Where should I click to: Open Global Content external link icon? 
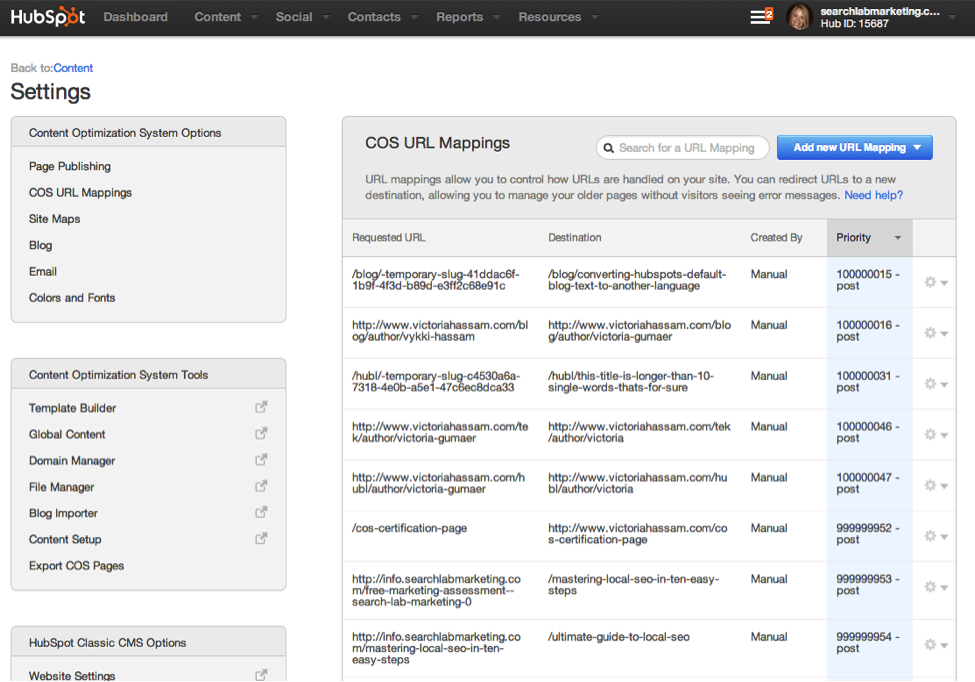click(x=261, y=433)
